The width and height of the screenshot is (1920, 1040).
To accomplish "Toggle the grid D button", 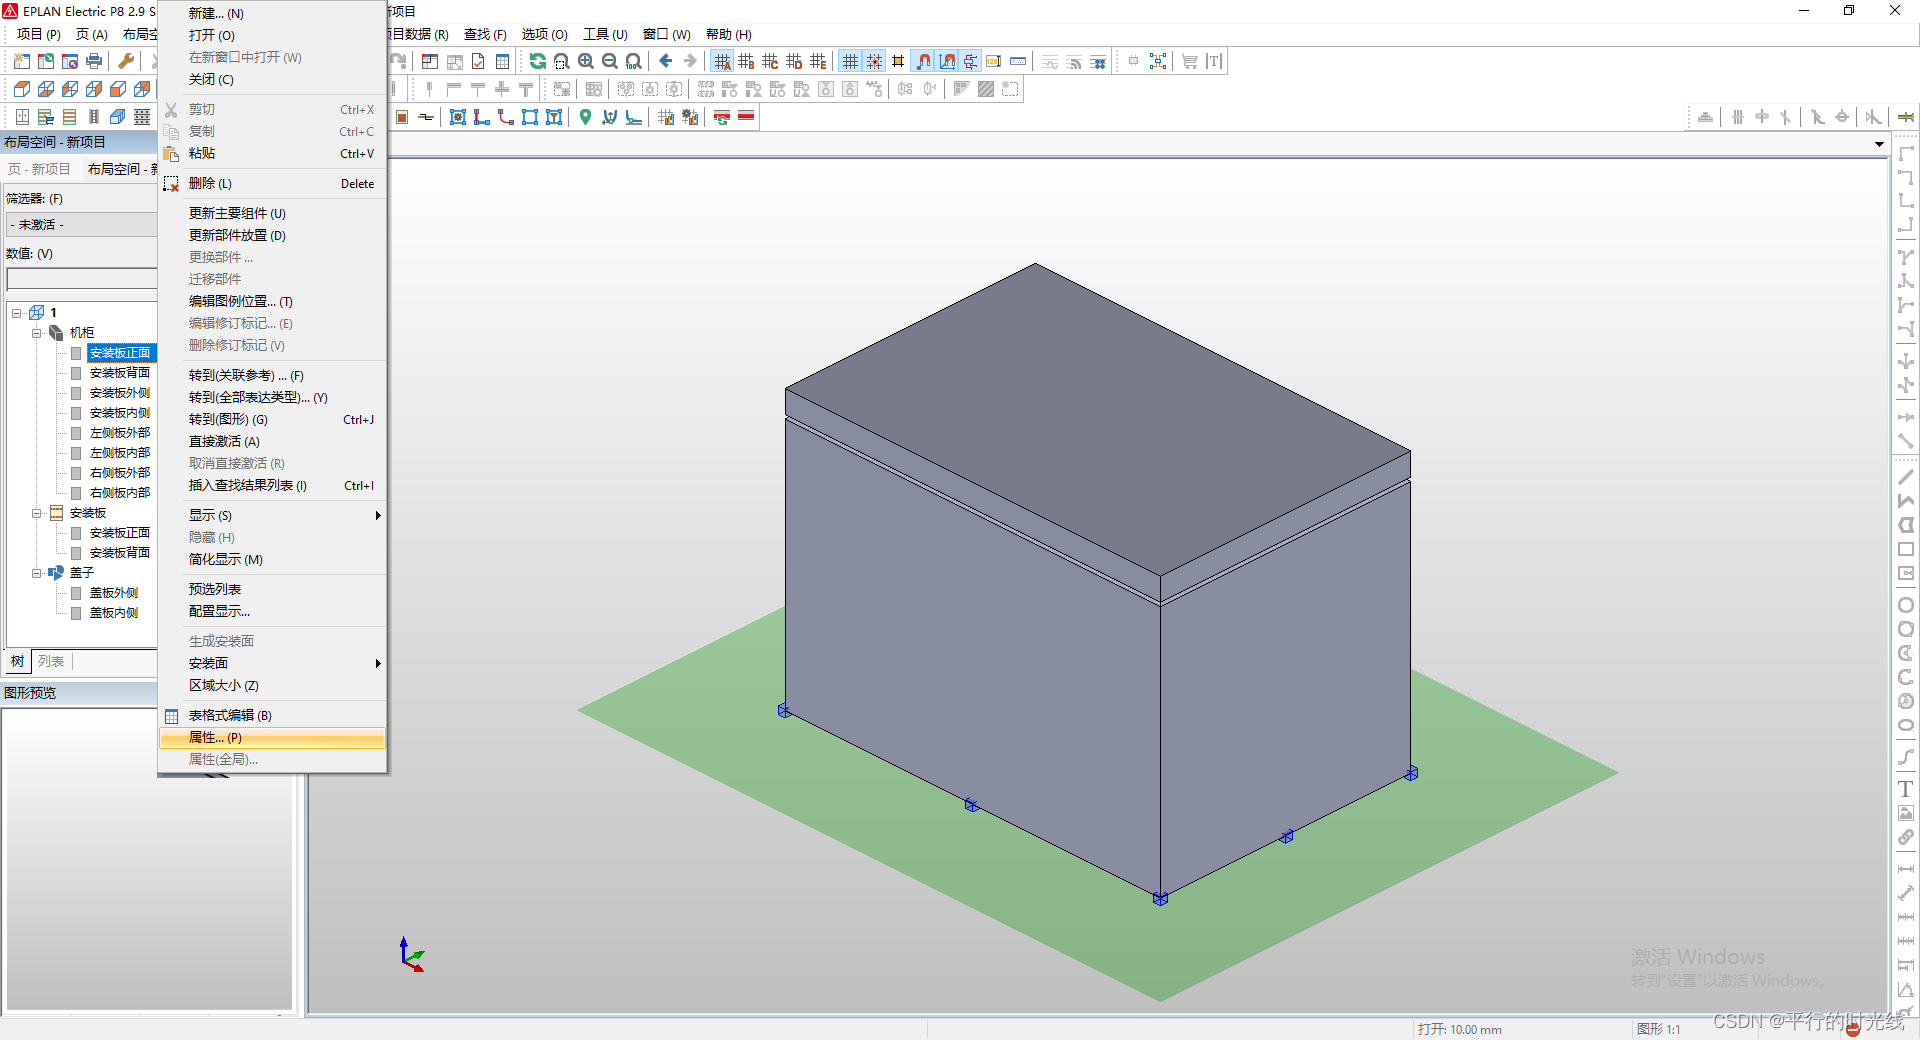I will pos(794,62).
